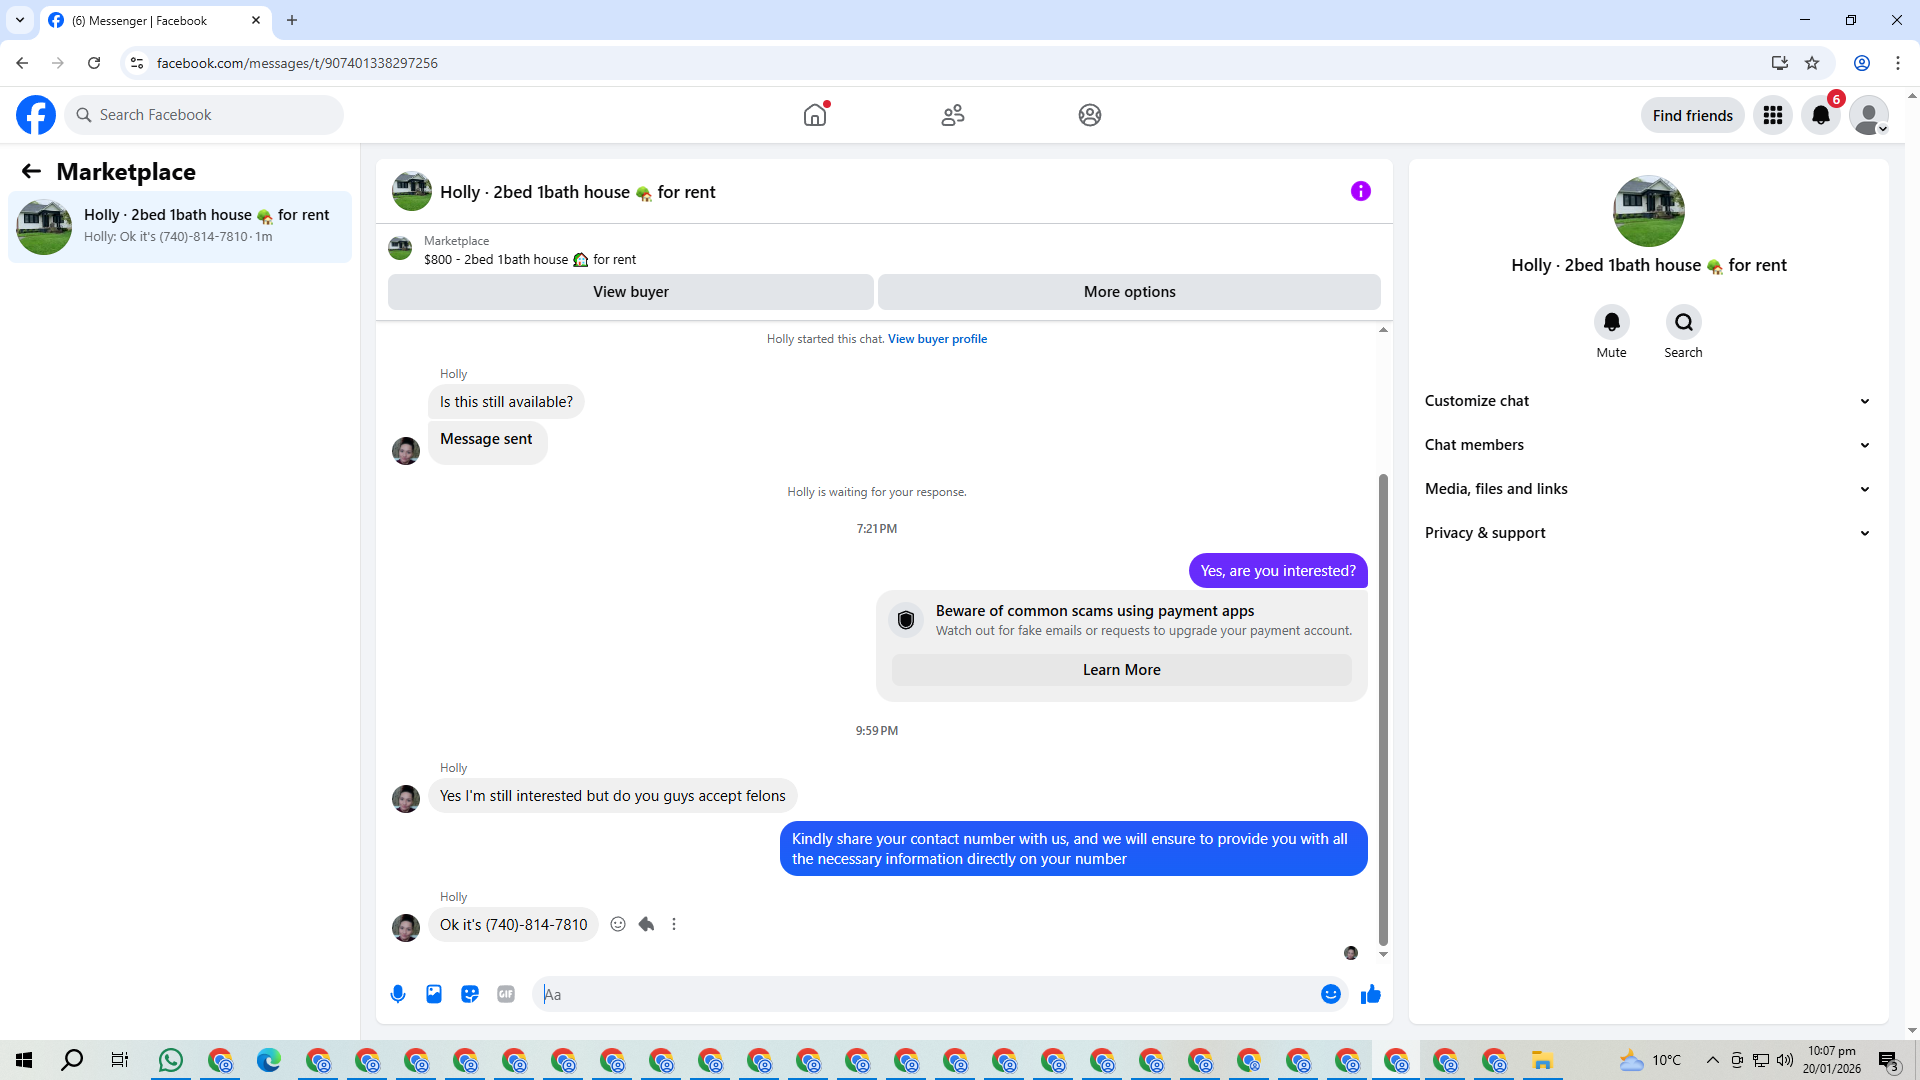Open a new browser tab
Image resolution: width=1920 pixels, height=1080 pixels.
pyautogui.click(x=292, y=20)
